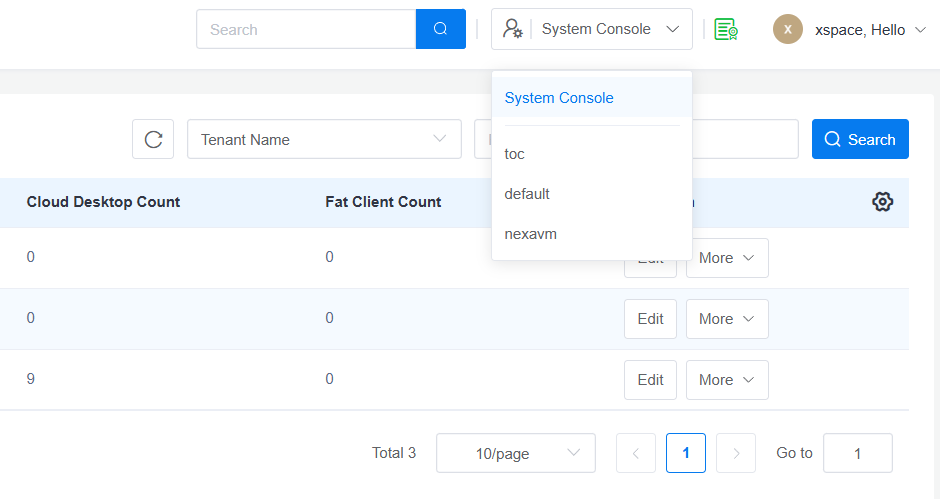Click the refresh icon button
This screenshot has height=499, width=940.
pos(153,139)
